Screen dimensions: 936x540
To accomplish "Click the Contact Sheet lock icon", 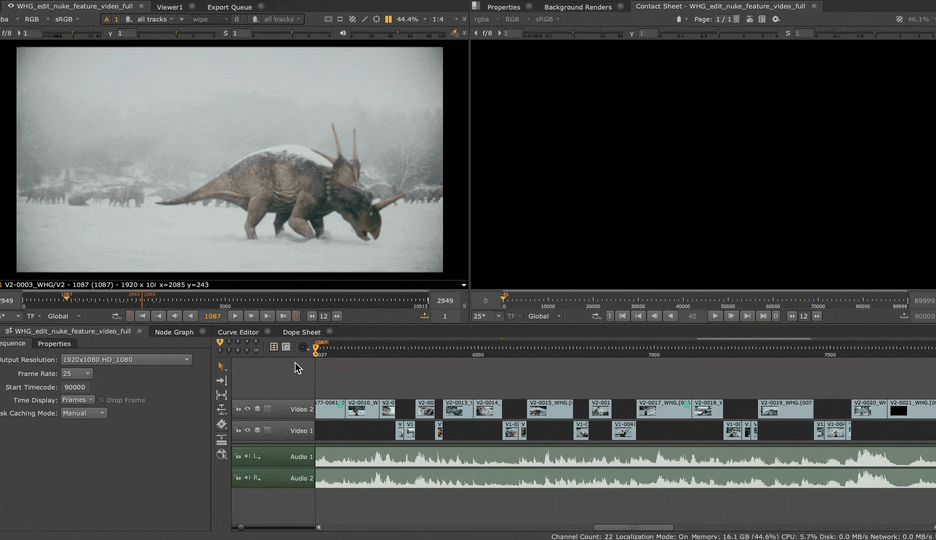I will pyautogui.click(x=679, y=19).
